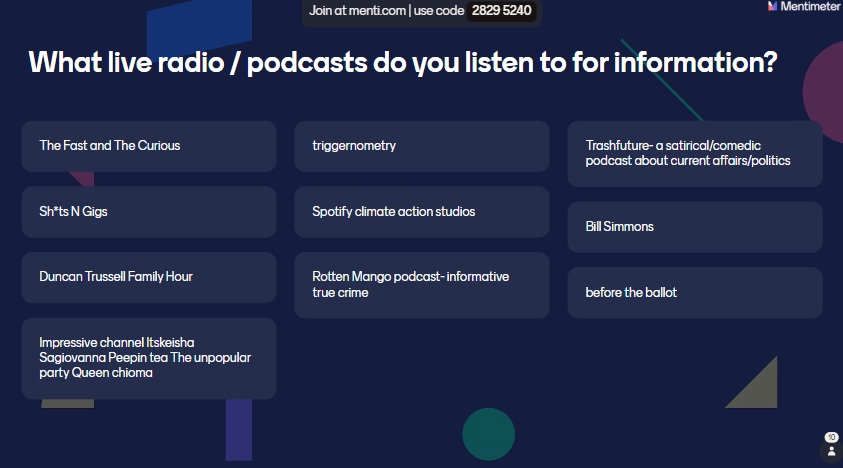Open 'Spotify climate action studios' card

pos(421,212)
